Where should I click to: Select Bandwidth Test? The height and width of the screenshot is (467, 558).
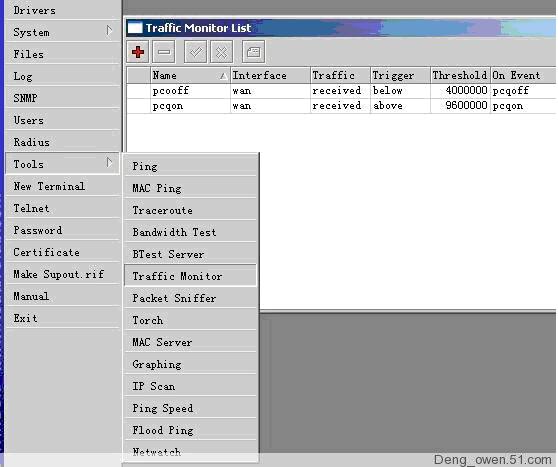(190, 232)
